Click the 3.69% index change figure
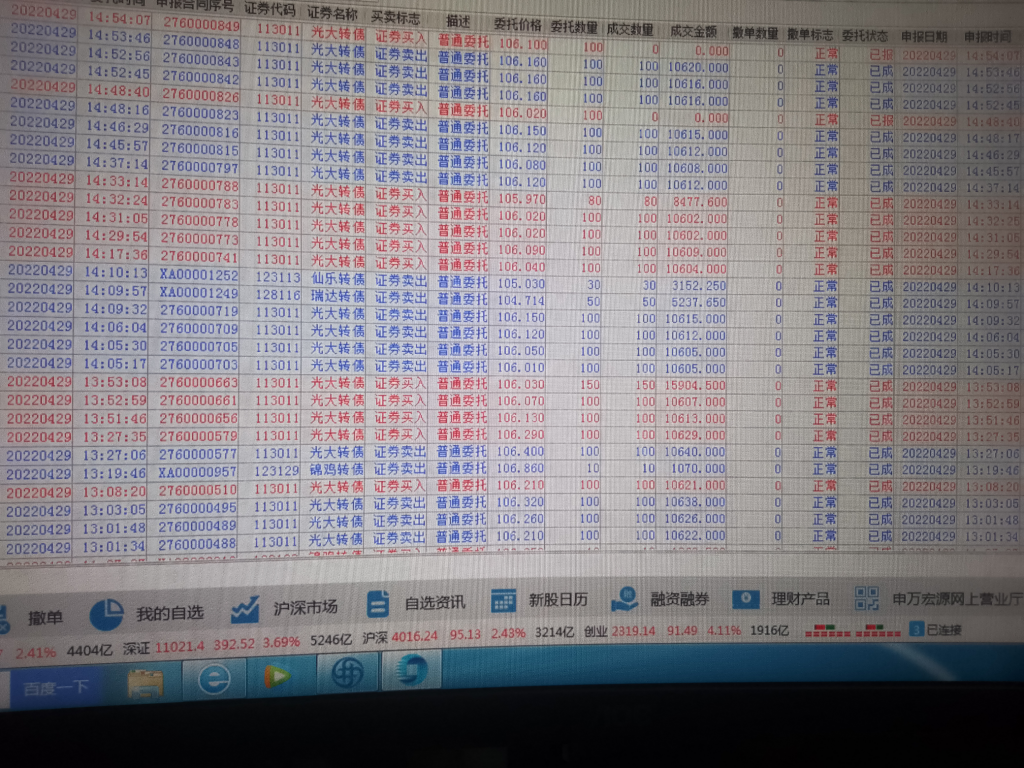 pyautogui.click(x=281, y=643)
